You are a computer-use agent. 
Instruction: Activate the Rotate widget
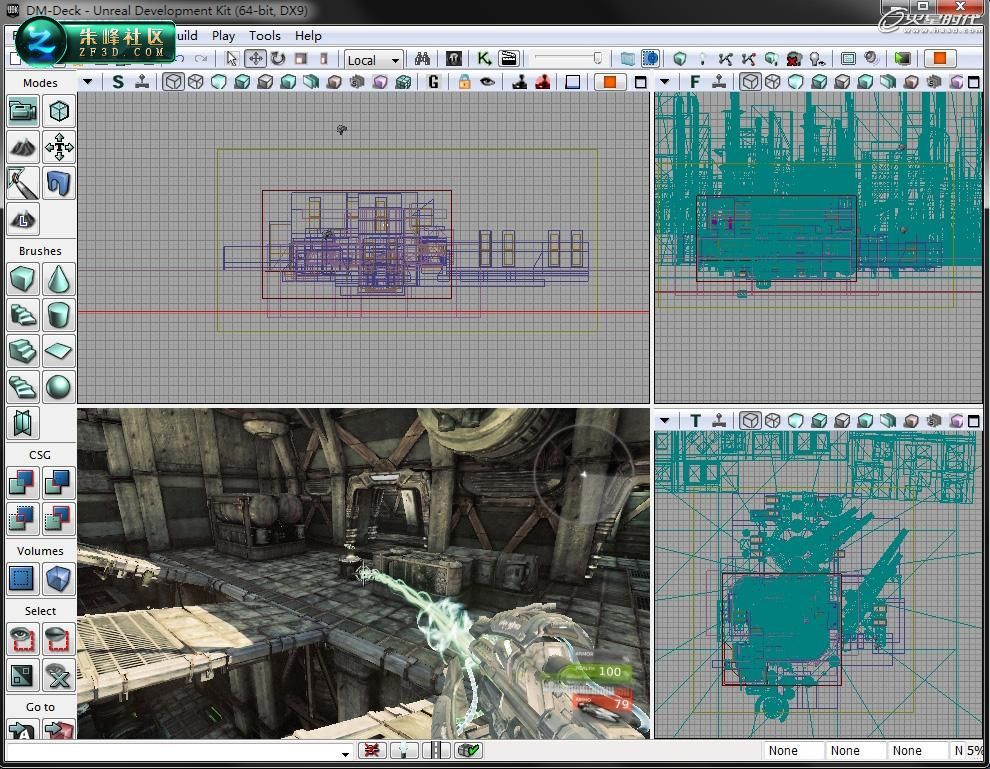coord(278,59)
